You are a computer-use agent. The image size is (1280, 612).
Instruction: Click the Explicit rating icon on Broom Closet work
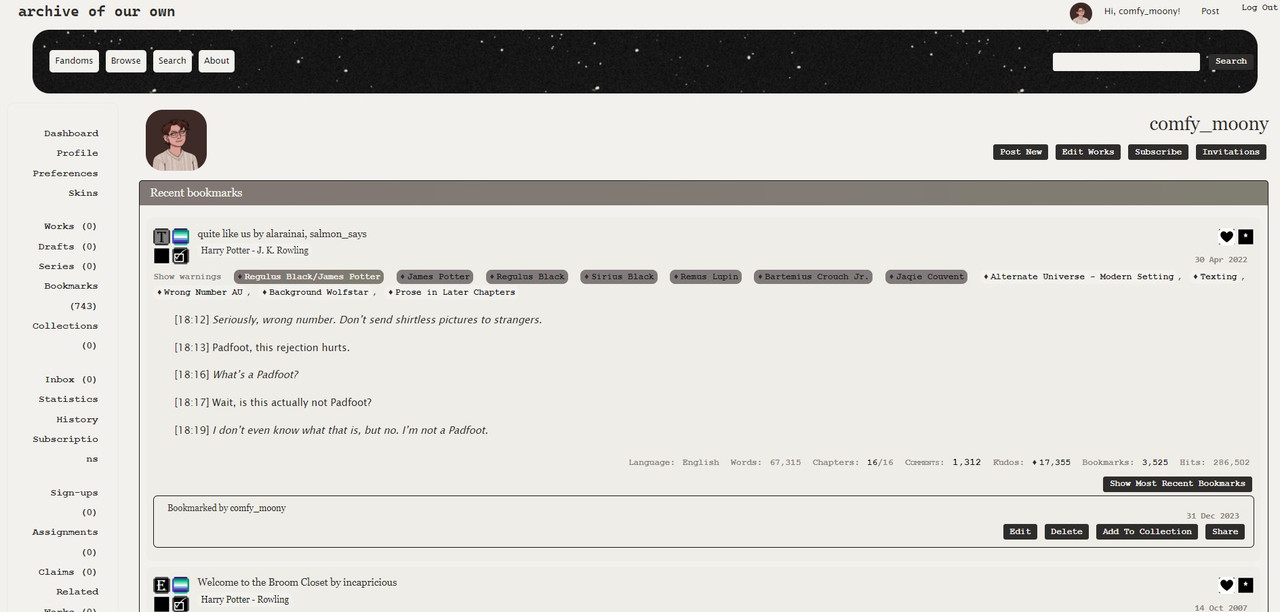(x=161, y=585)
